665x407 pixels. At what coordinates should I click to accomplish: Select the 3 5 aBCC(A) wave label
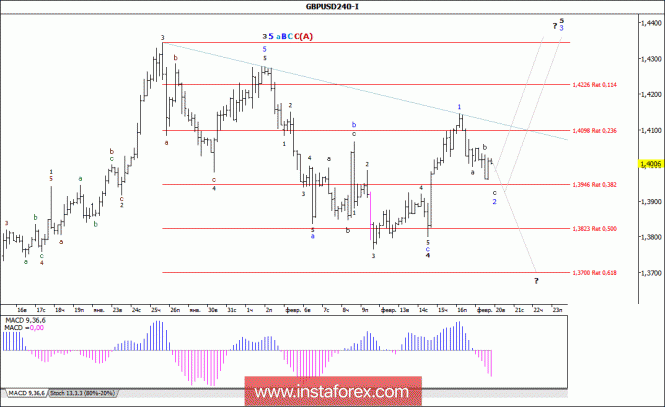tap(288, 36)
